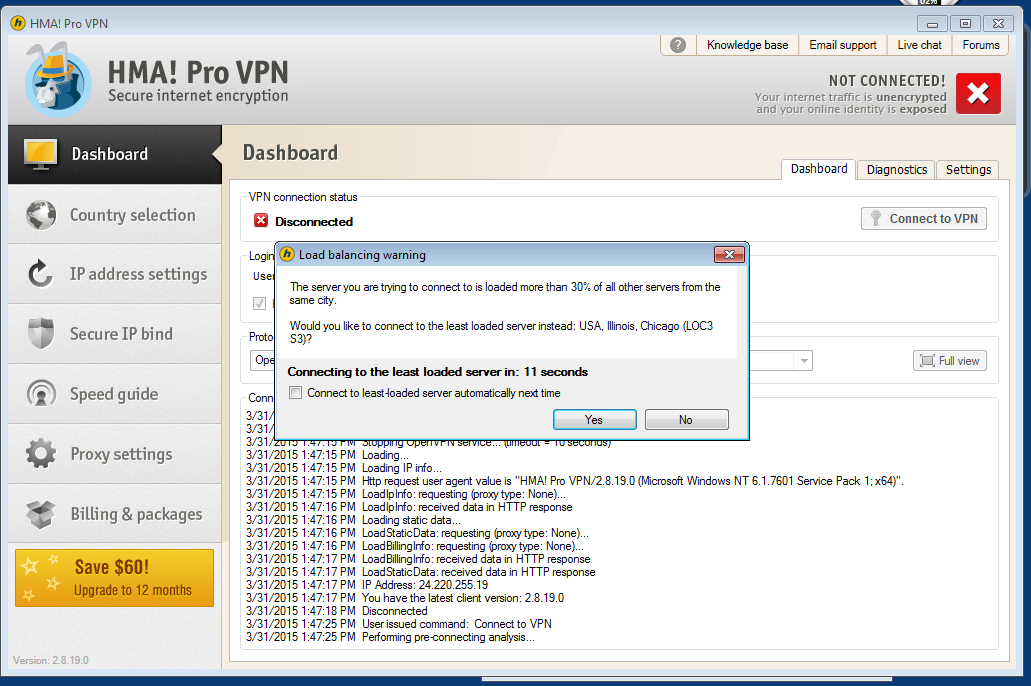This screenshot has height=686, width=1031.
Task: Click the "Loading static data..." log line
Action: coord(411,520)
